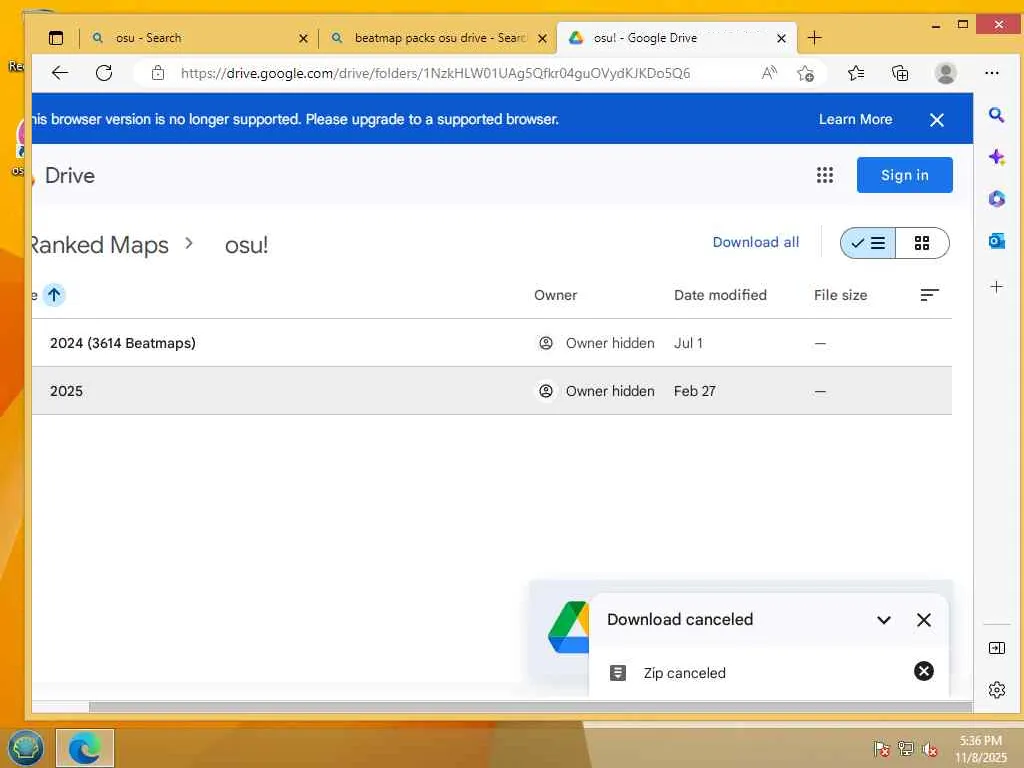Screen dimensions: 1024x768
Task: Dismiss the browser unsupported banner
Action: [x=936, y=120]
